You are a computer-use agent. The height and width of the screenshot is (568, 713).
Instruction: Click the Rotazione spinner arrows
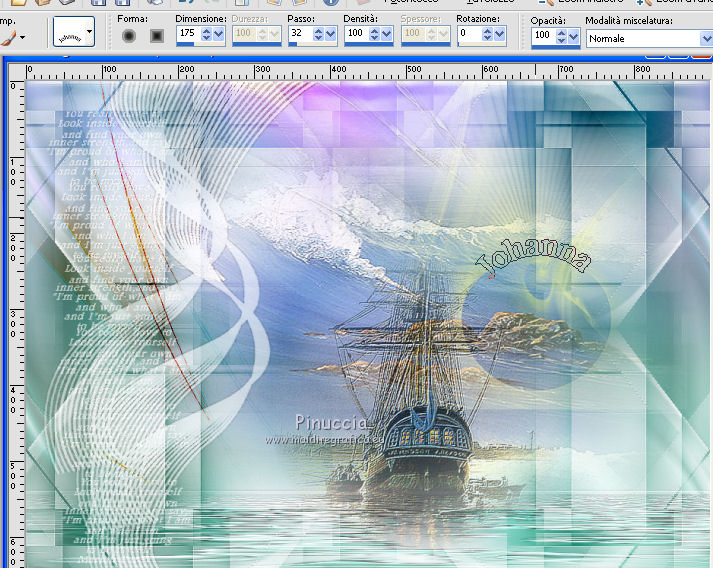pyautogui.click(x=487, y=34)
